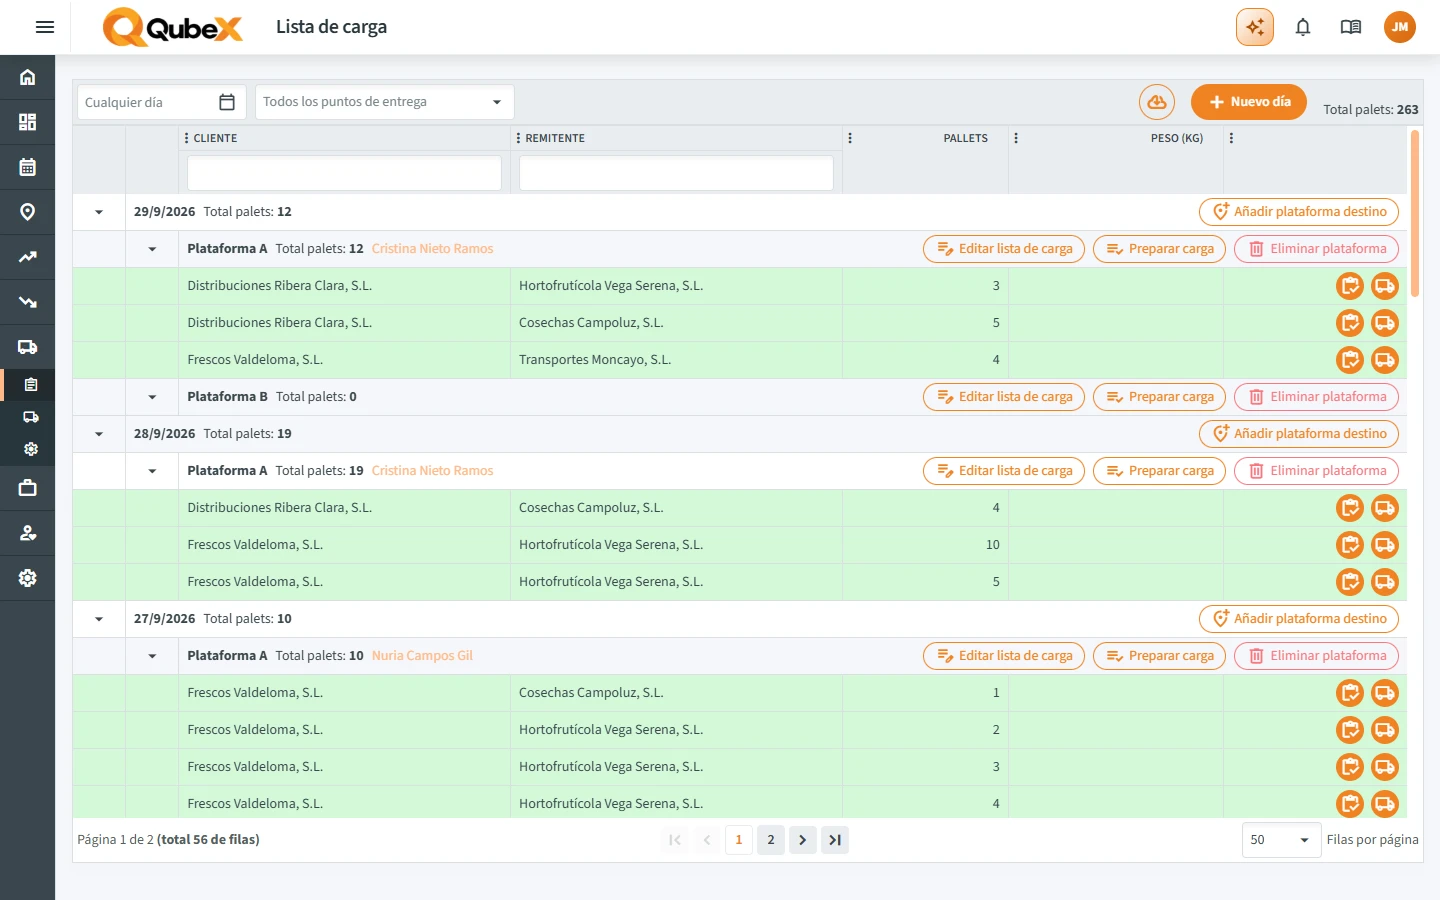
Task: Open the notifications bell
Action: 1303,27
